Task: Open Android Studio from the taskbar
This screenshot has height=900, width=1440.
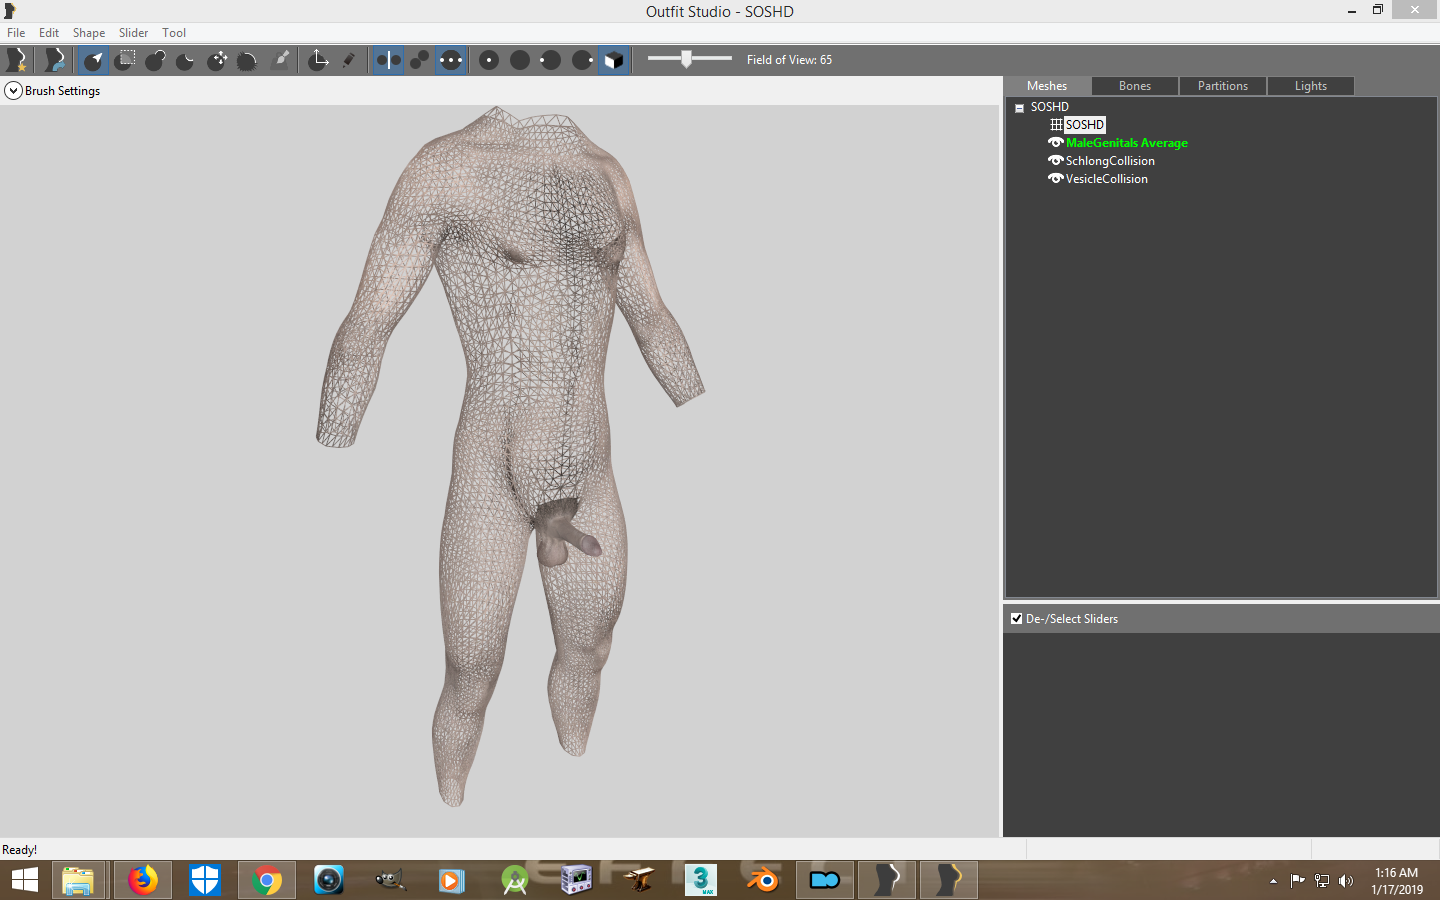Action: pos(514,880)
